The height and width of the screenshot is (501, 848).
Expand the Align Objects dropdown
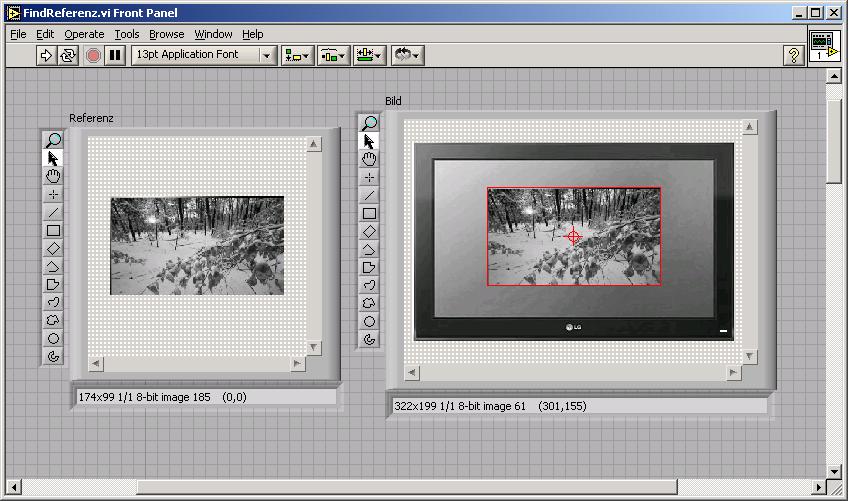297,56
